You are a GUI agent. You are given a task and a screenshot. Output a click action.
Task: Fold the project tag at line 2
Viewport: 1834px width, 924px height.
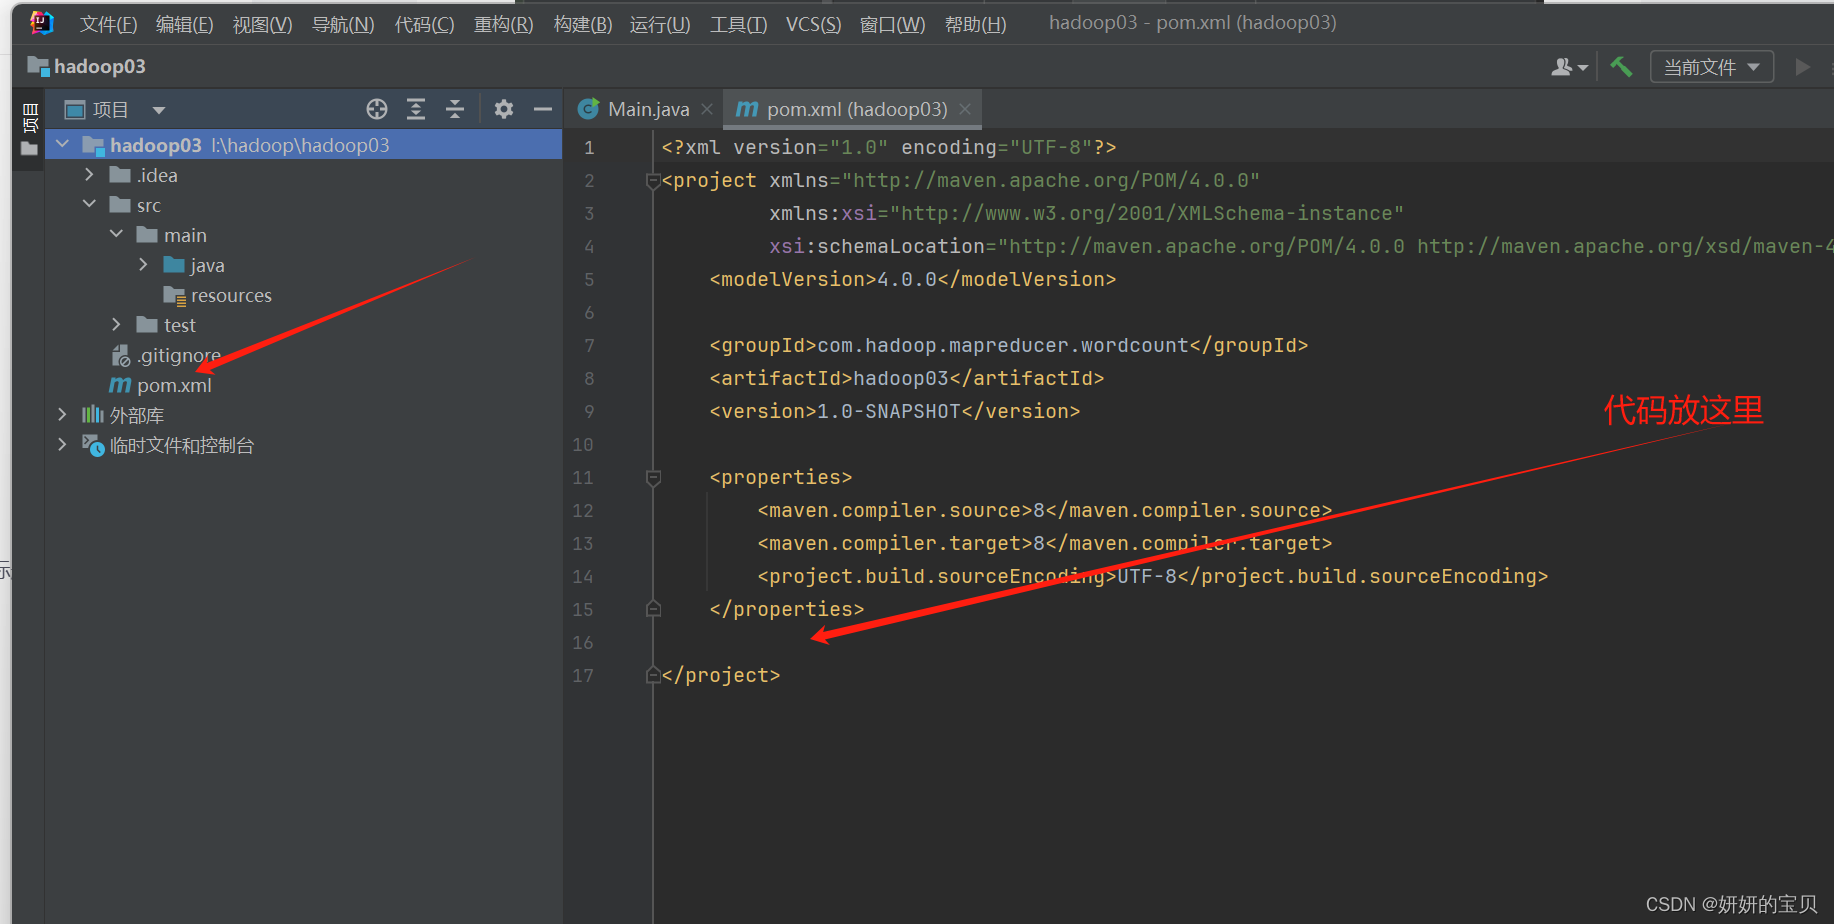pos(654,181)
